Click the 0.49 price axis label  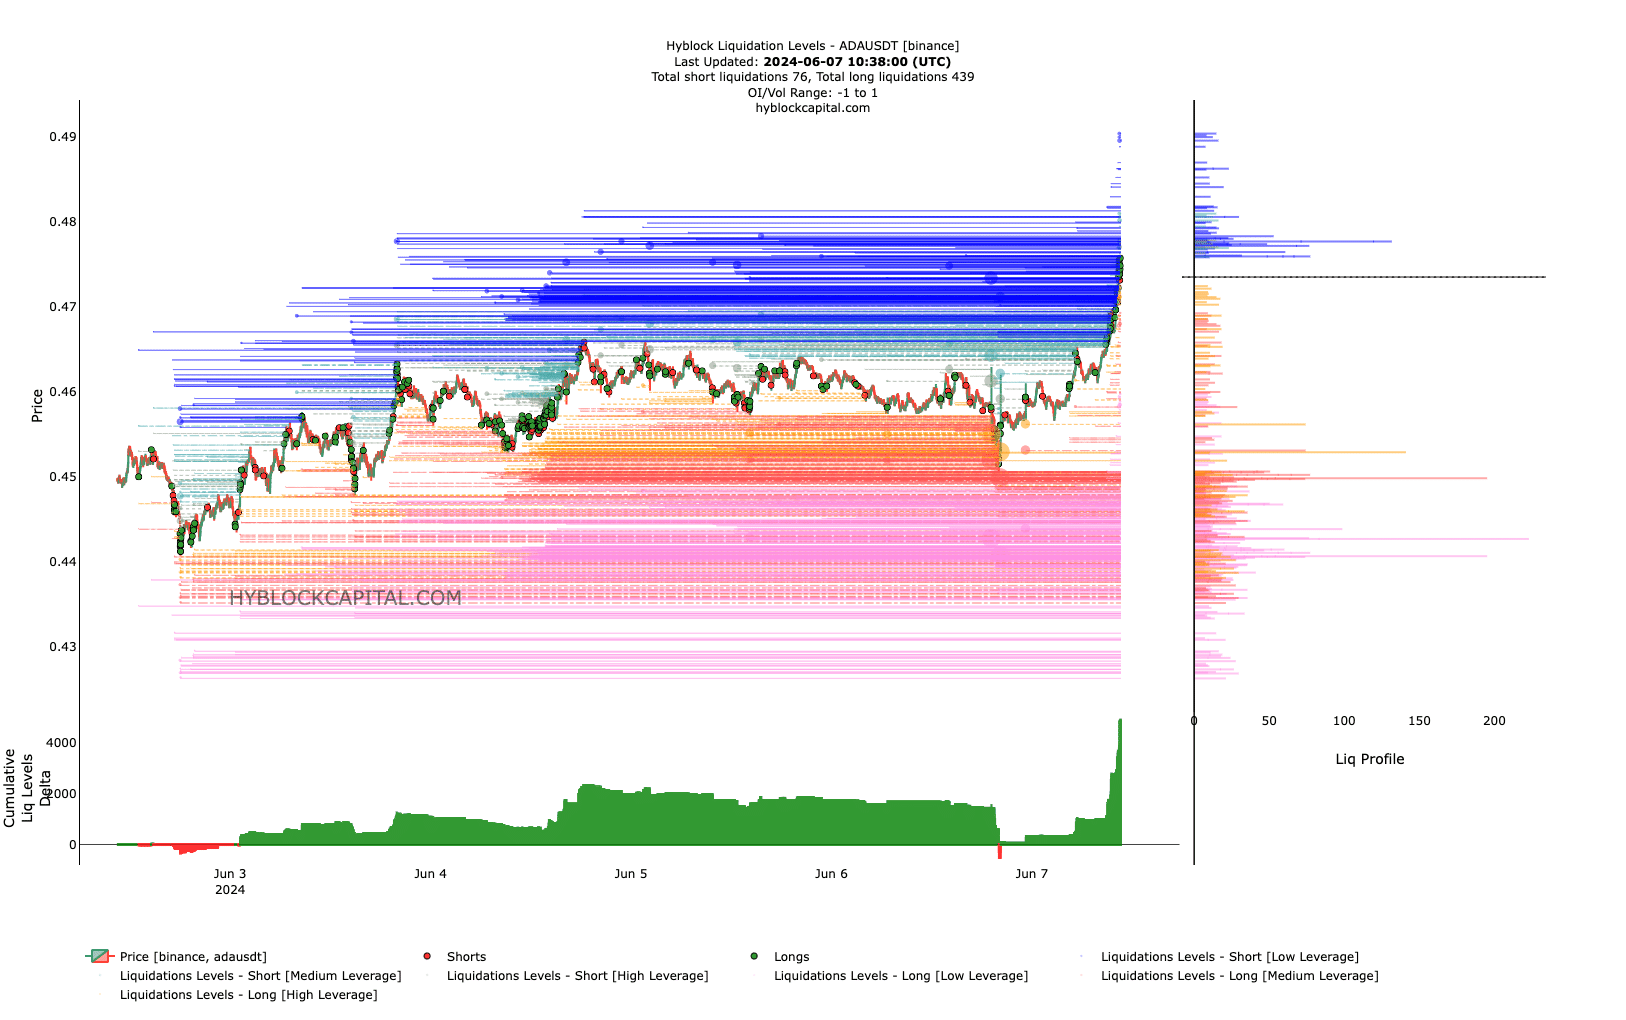click(x=63, y=137)
